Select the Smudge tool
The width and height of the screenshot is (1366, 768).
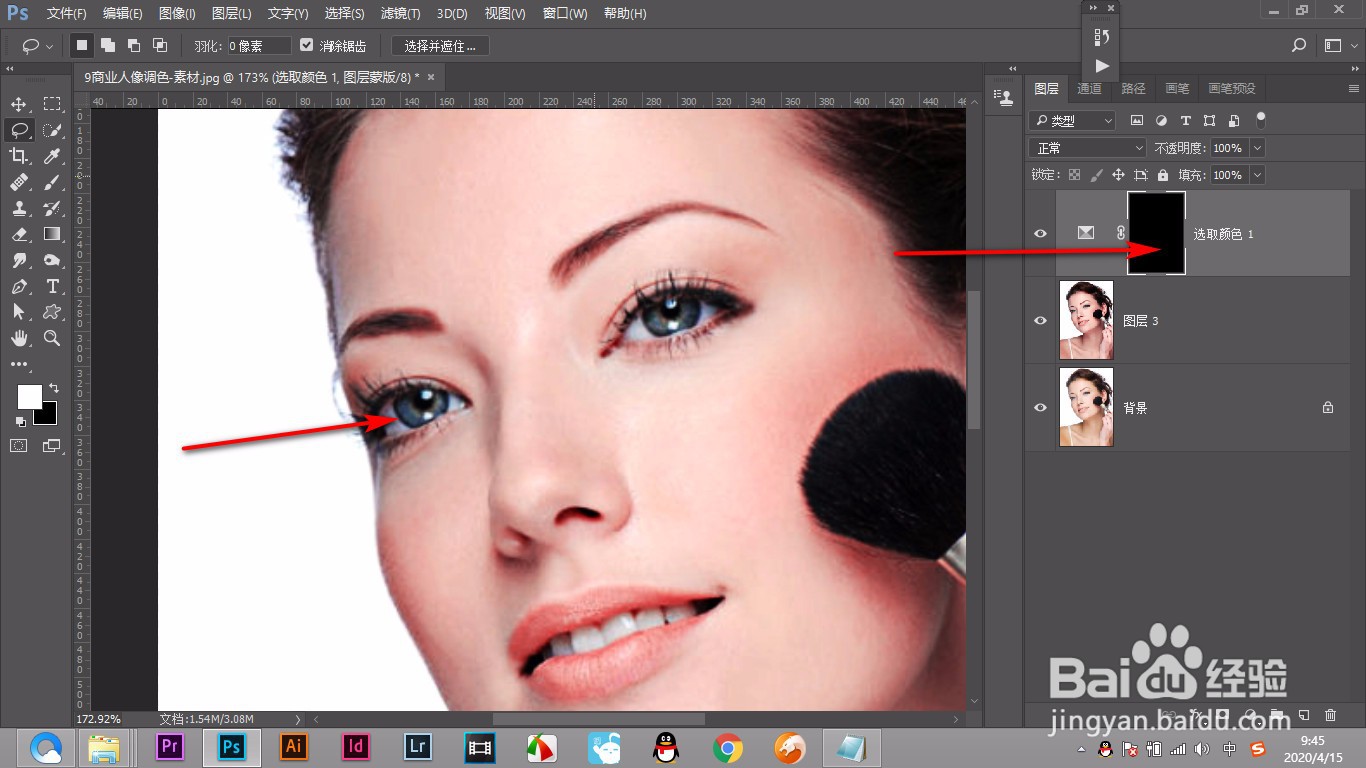[19, 260]
